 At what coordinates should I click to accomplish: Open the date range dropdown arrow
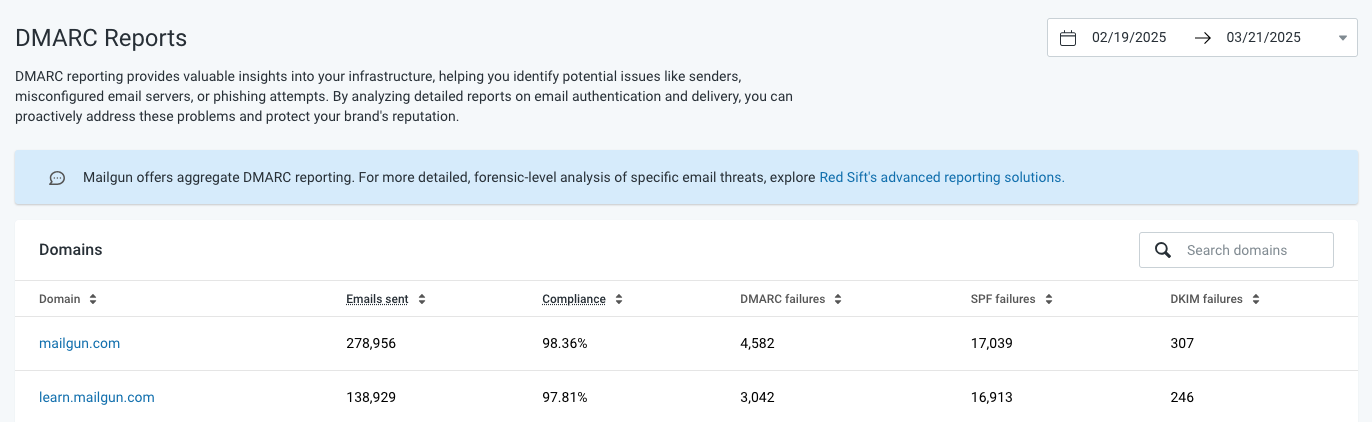(1342, 38)
